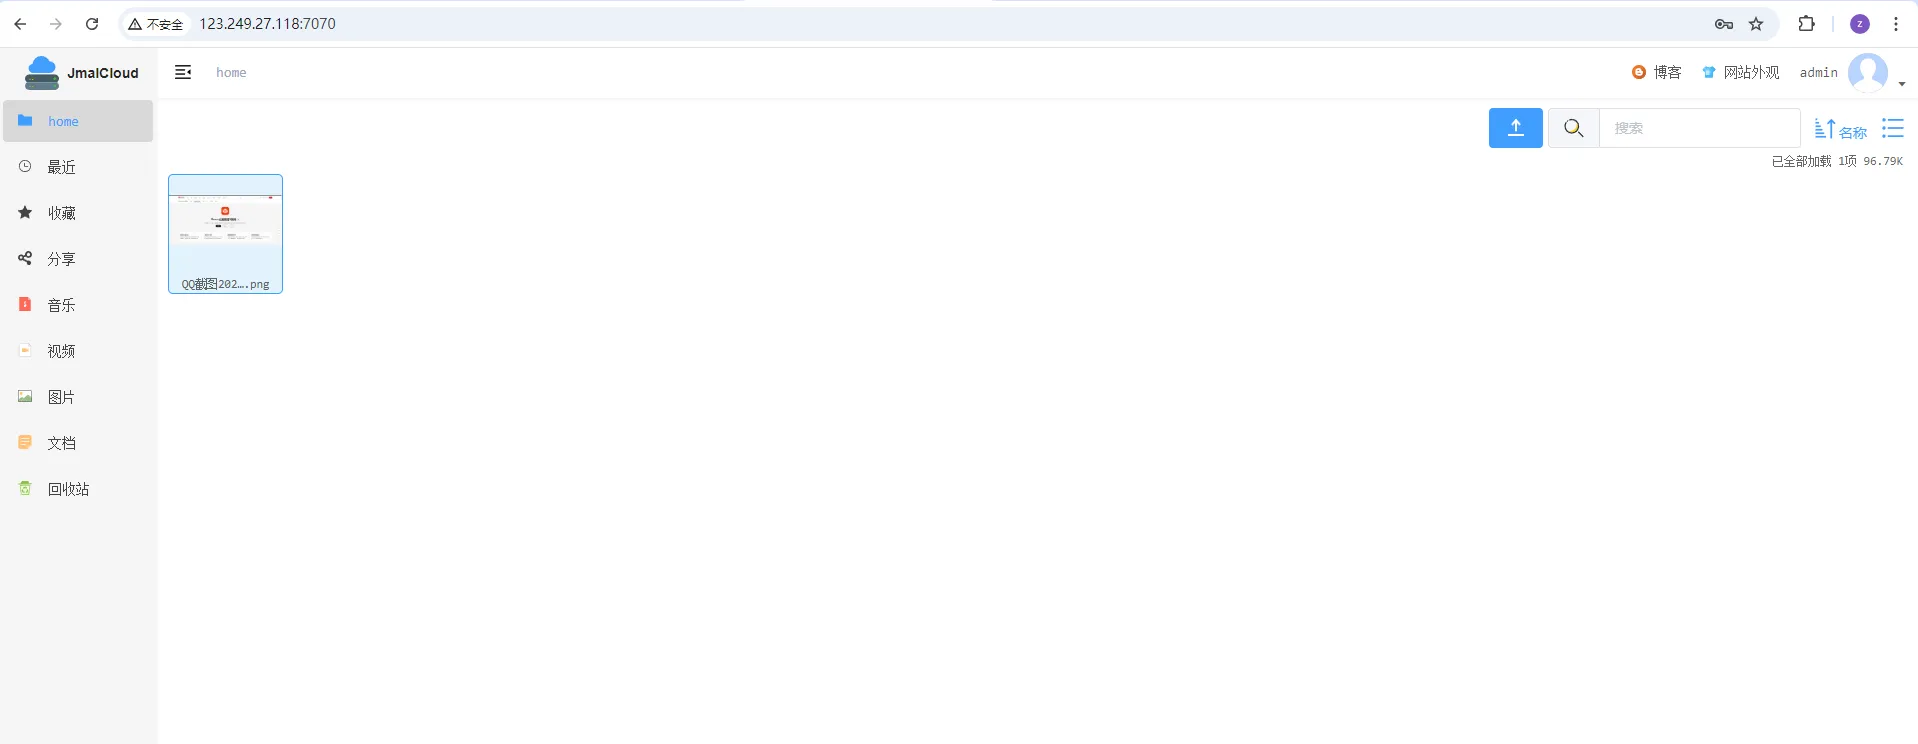Open 文档 documents category
This screenshot has height=744, width=1918.
click(78, 443)
